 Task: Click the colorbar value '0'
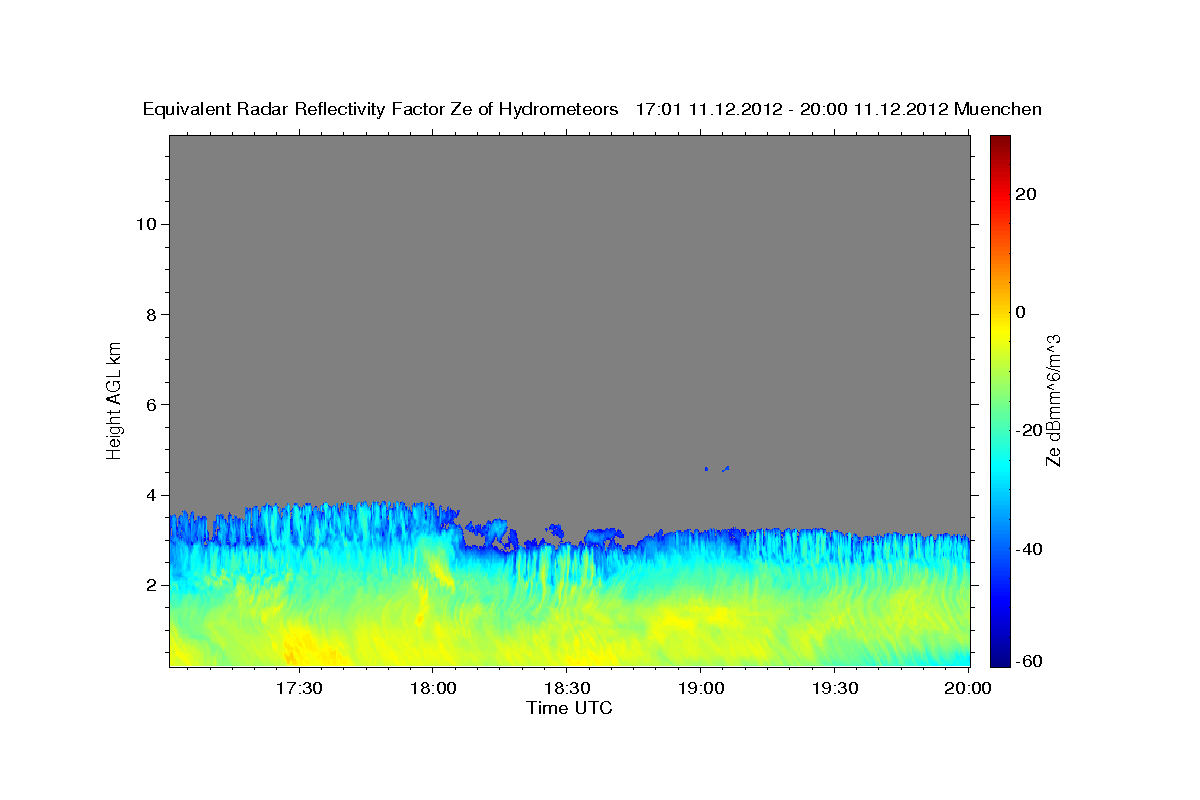tap(1022, 312)
